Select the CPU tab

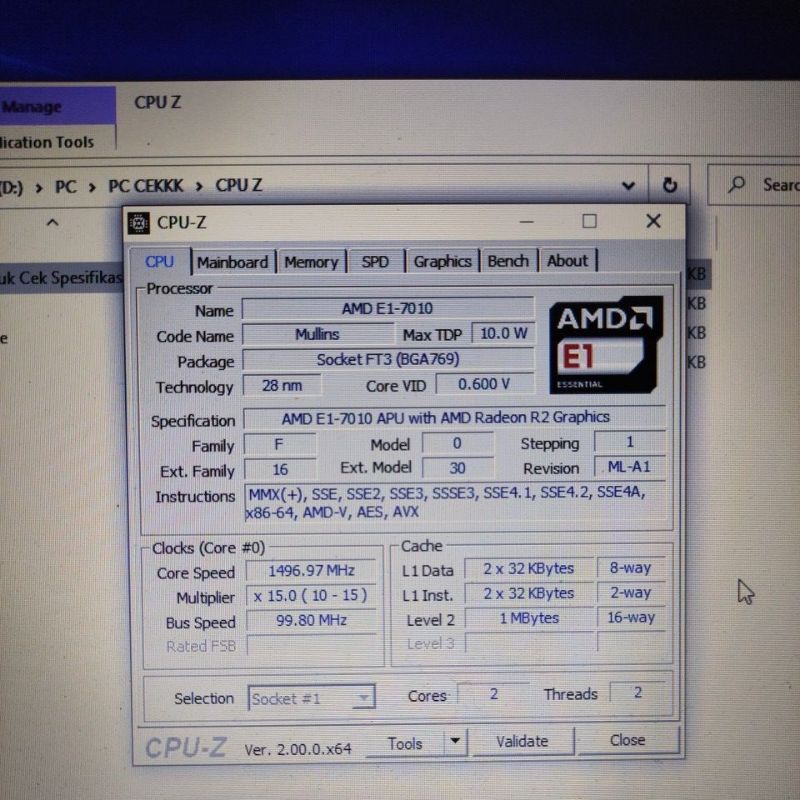160,262
